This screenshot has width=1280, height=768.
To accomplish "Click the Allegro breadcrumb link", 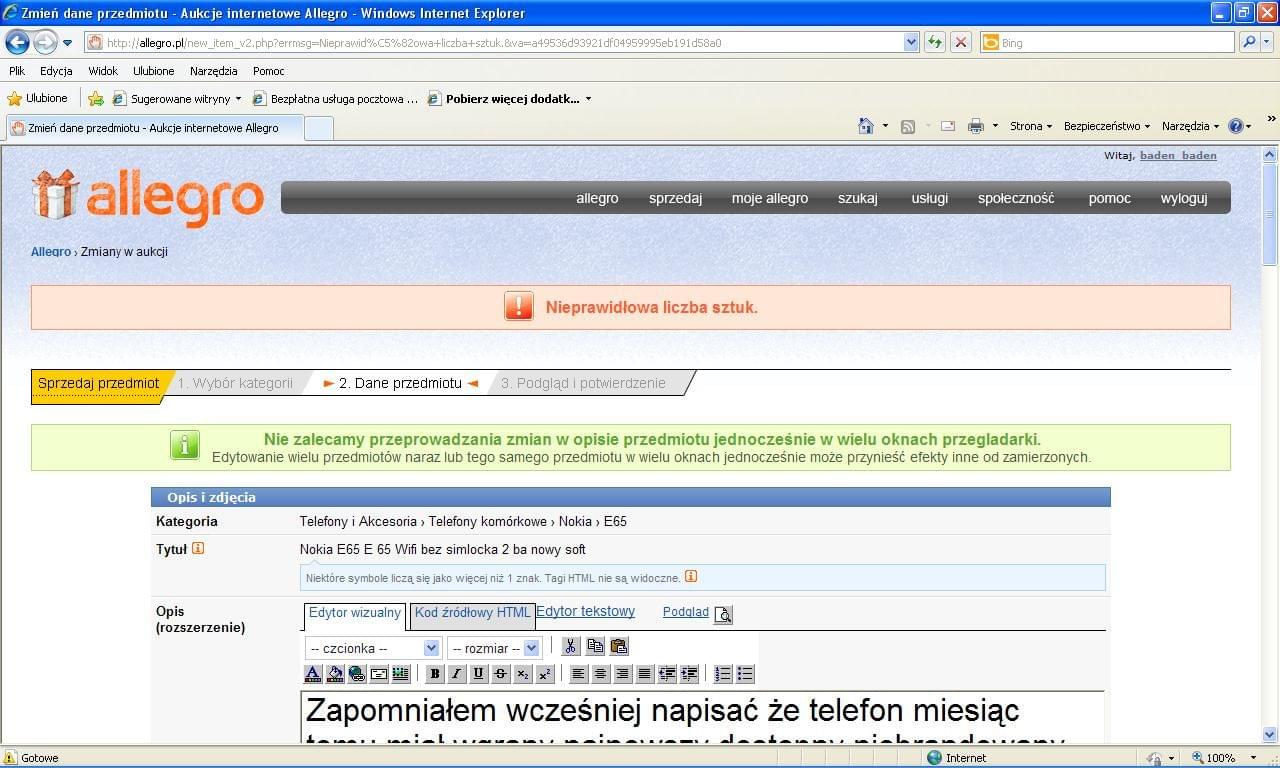I will pos(51,252).
